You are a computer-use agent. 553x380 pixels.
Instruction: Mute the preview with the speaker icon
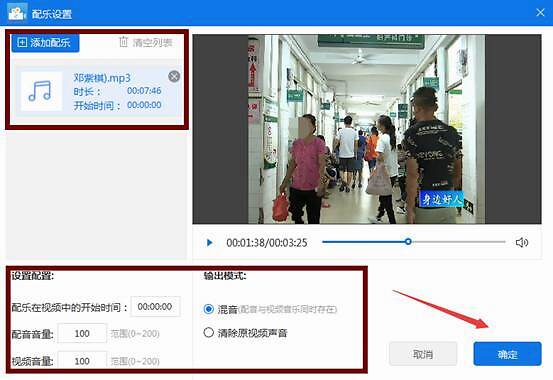(x=522, y=243)
